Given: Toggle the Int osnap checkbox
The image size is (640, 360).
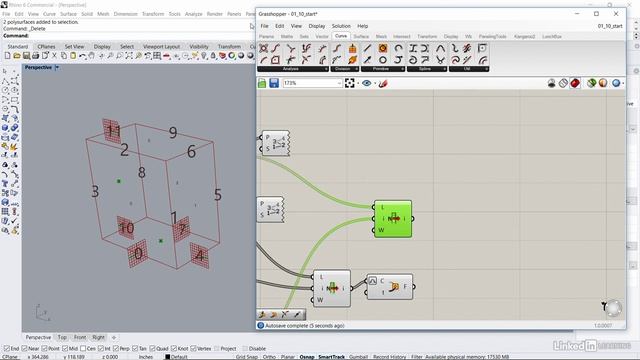Looking at the screenshot, I should 101,349.
